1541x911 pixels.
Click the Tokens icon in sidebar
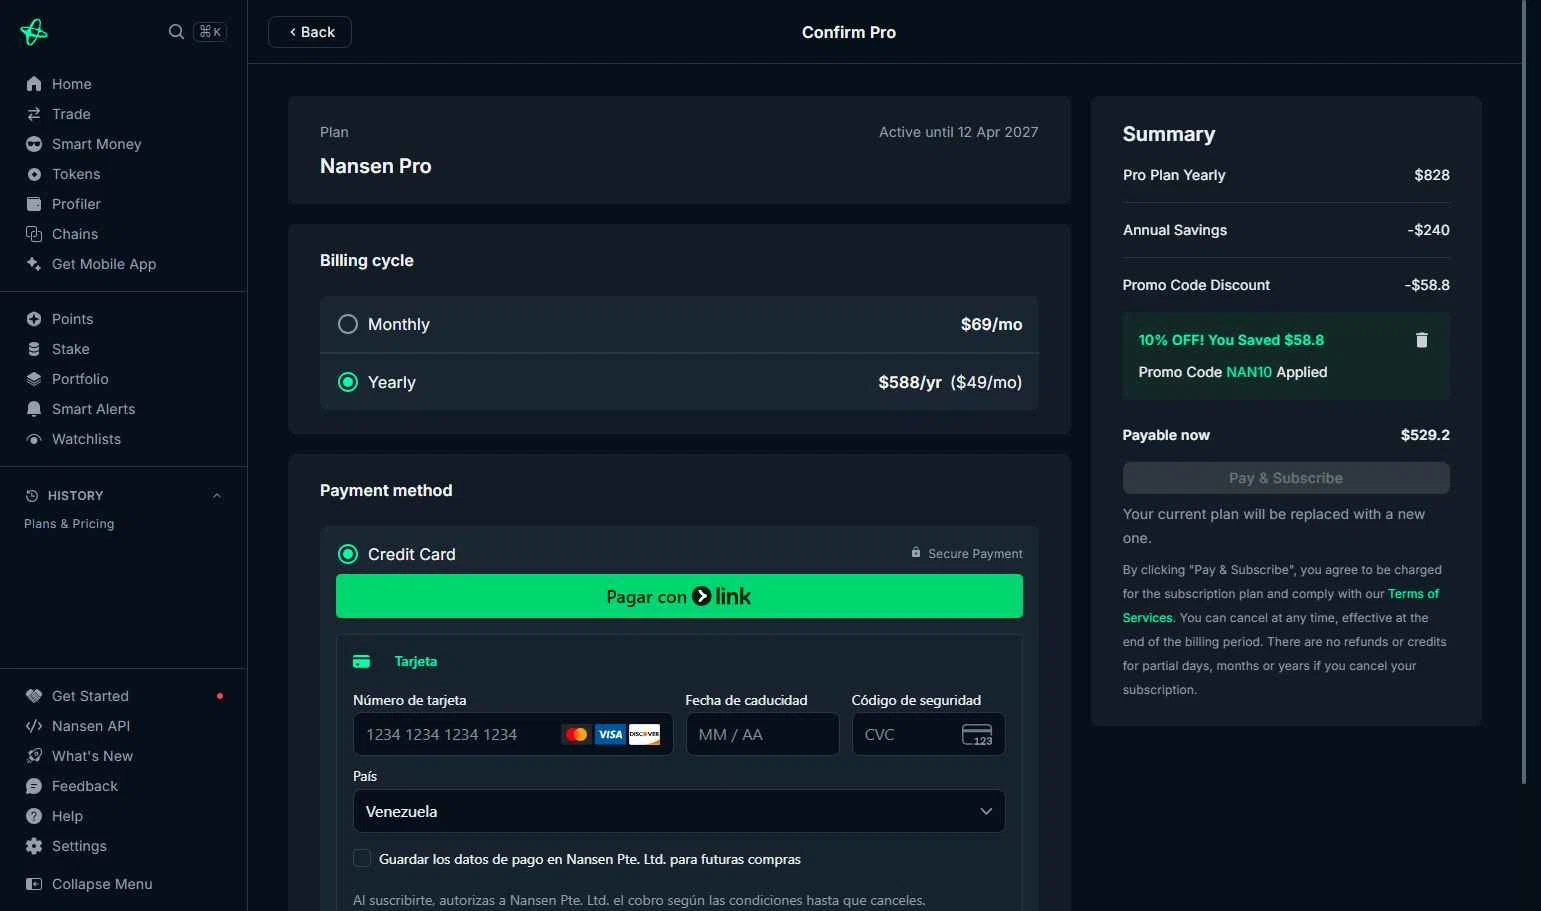[x=34, y=174]
